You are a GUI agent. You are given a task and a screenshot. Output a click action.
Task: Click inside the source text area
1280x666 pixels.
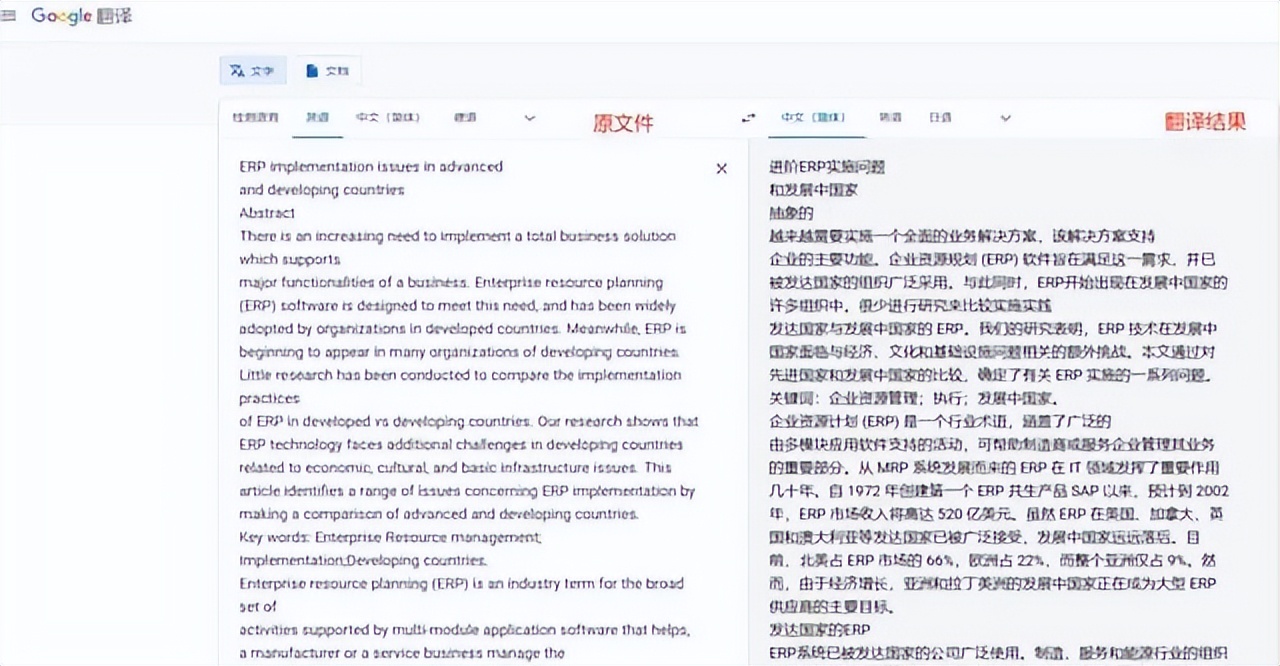pyautogui.click(x=460, y=400)
